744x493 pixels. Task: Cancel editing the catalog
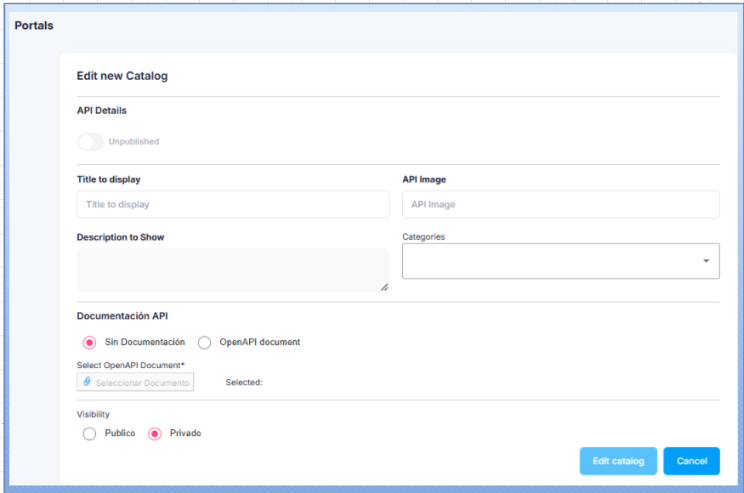(691, 461)
